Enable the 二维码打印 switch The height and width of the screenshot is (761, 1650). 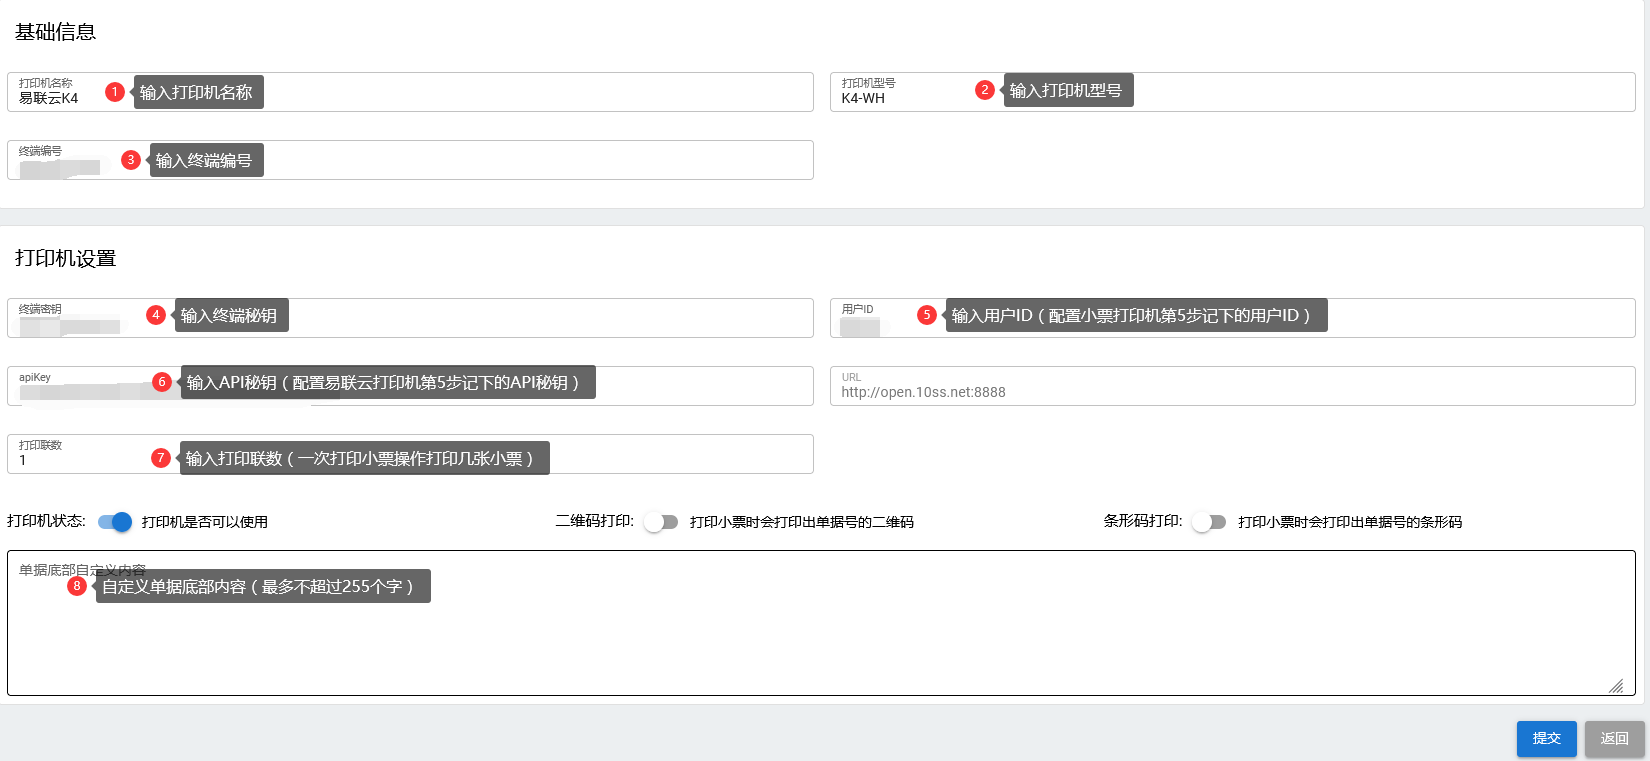[x=662, y=522]
